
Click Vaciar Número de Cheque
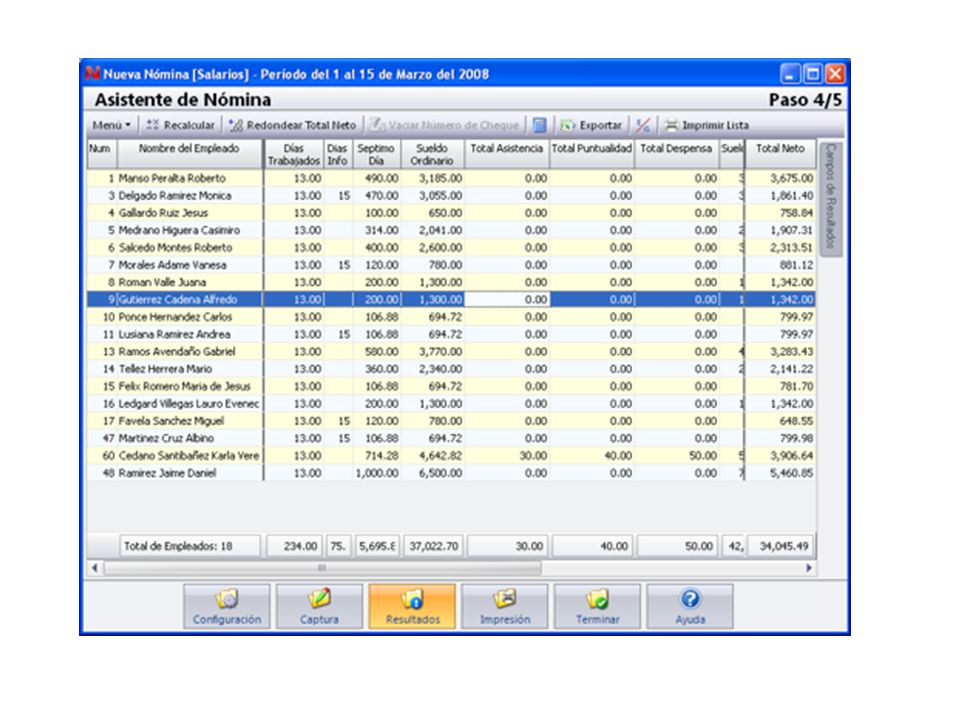pyautogui.click(x=445, y=125)
